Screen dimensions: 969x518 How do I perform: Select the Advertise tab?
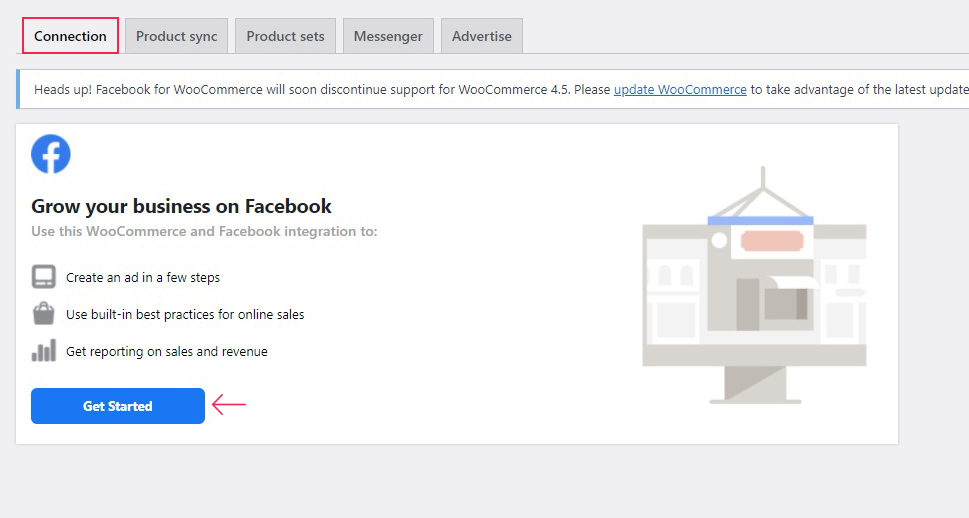coord(482,36)
